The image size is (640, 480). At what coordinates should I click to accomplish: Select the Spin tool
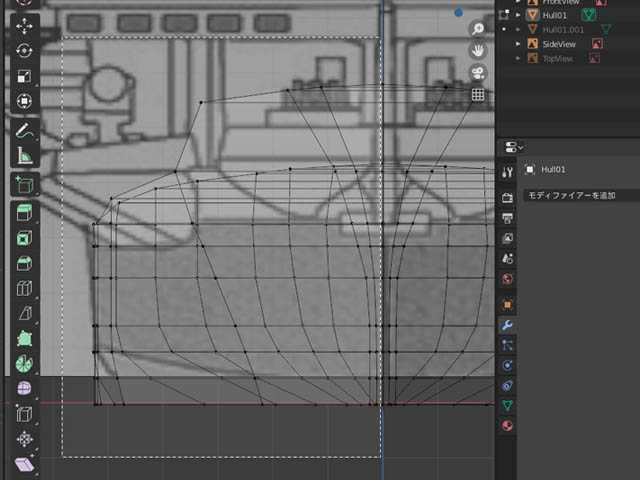[x=24, y=364]
